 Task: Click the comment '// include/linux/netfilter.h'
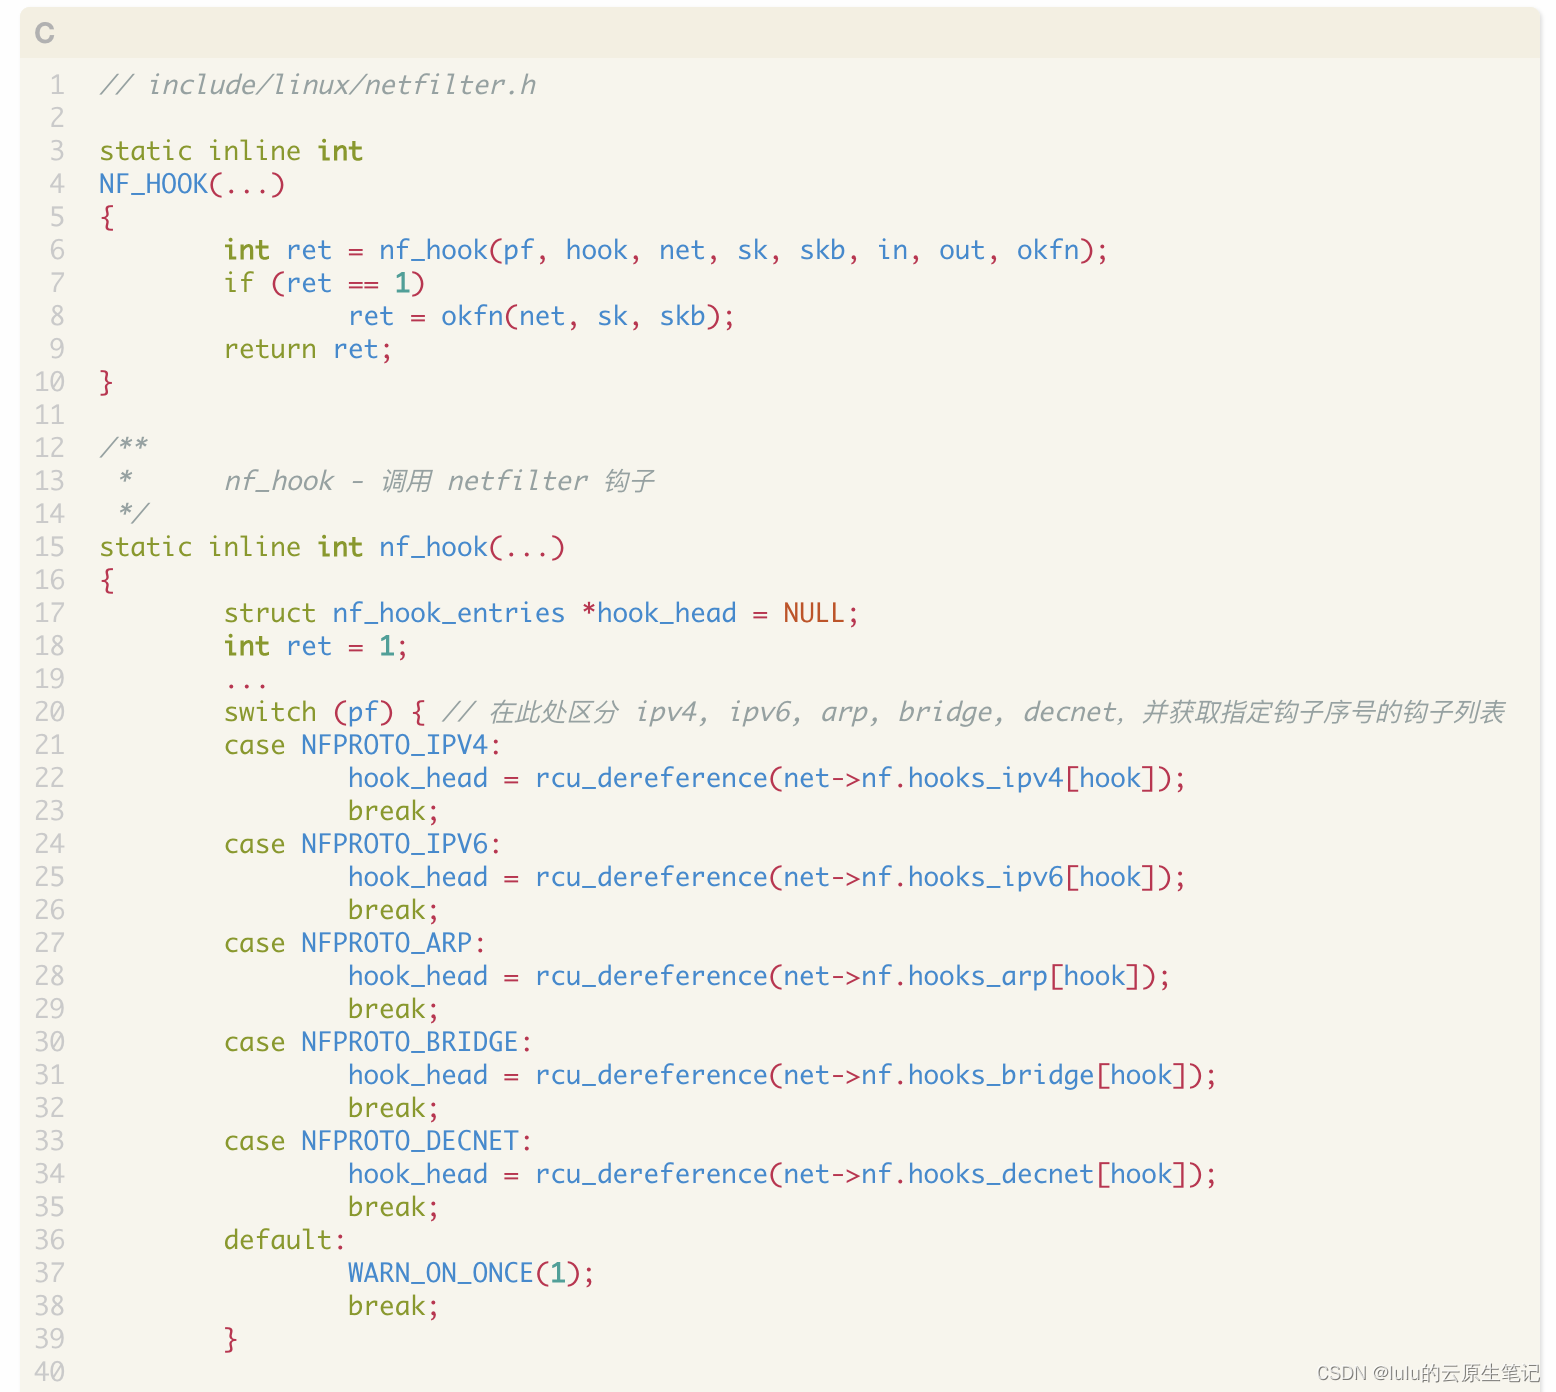pos(317,85)
